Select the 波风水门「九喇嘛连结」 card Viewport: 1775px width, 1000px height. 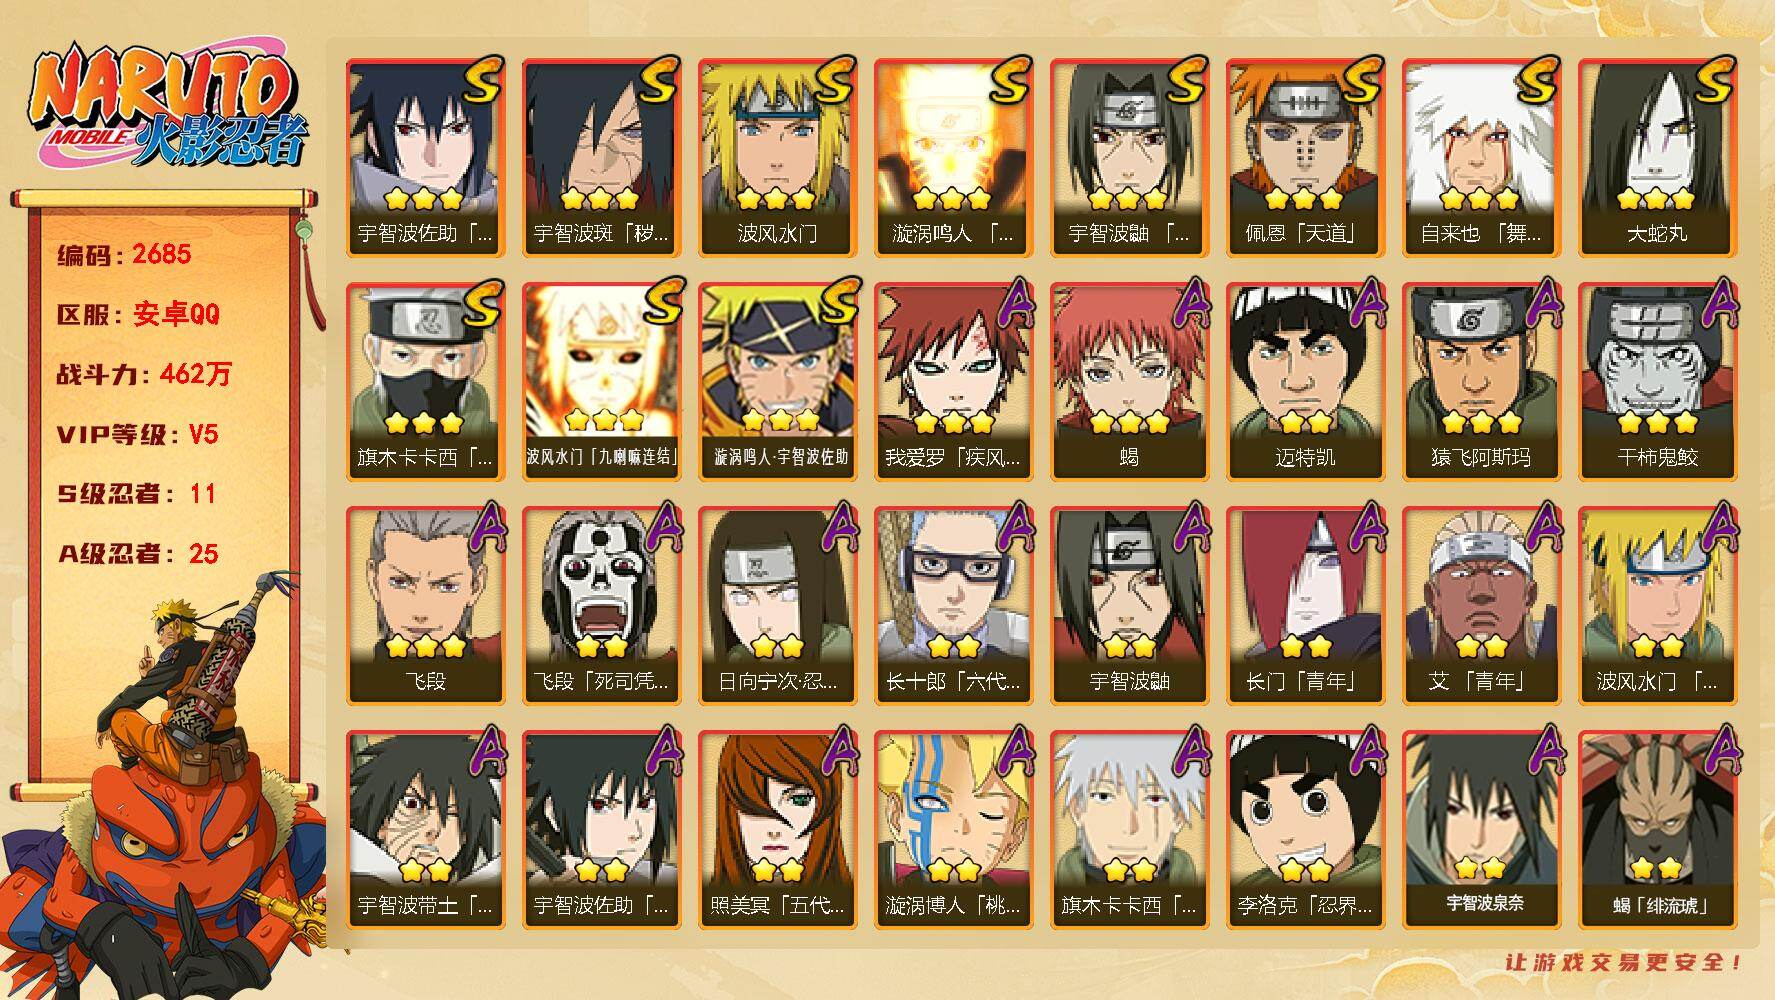click(601, 382)
